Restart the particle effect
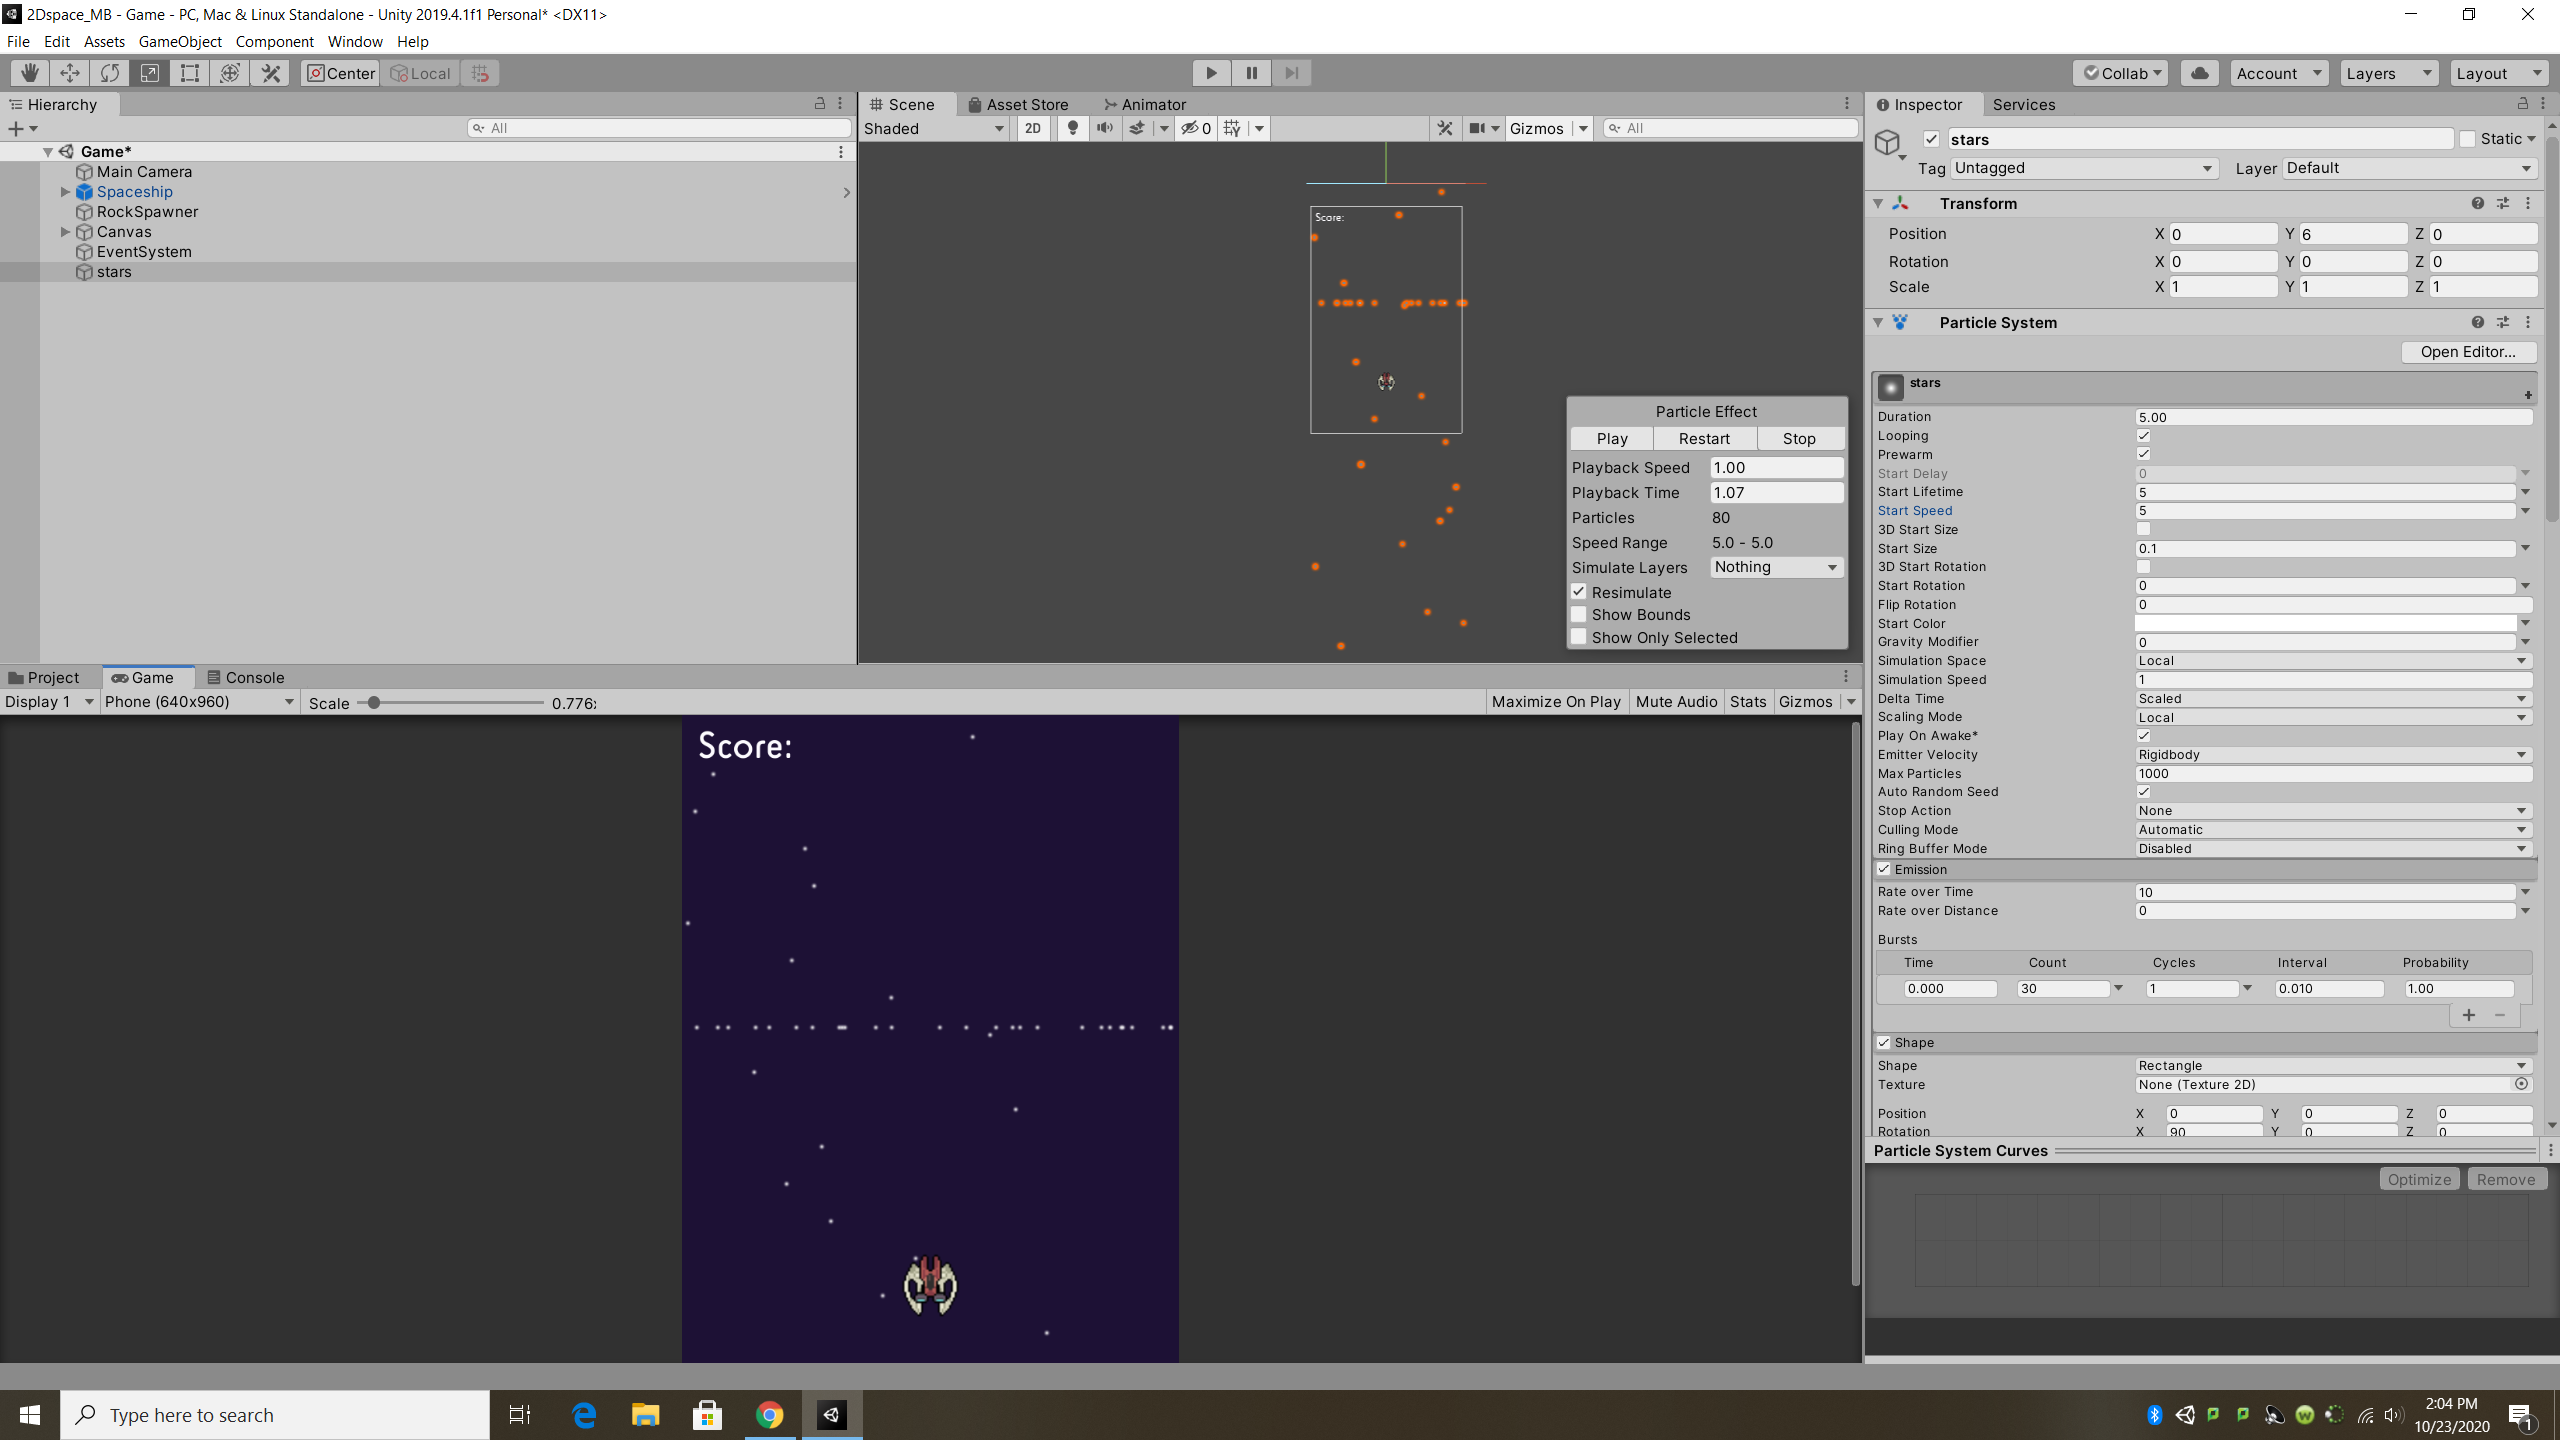Viewport: 2560px width, 1440px height. tap(1704, 439)
